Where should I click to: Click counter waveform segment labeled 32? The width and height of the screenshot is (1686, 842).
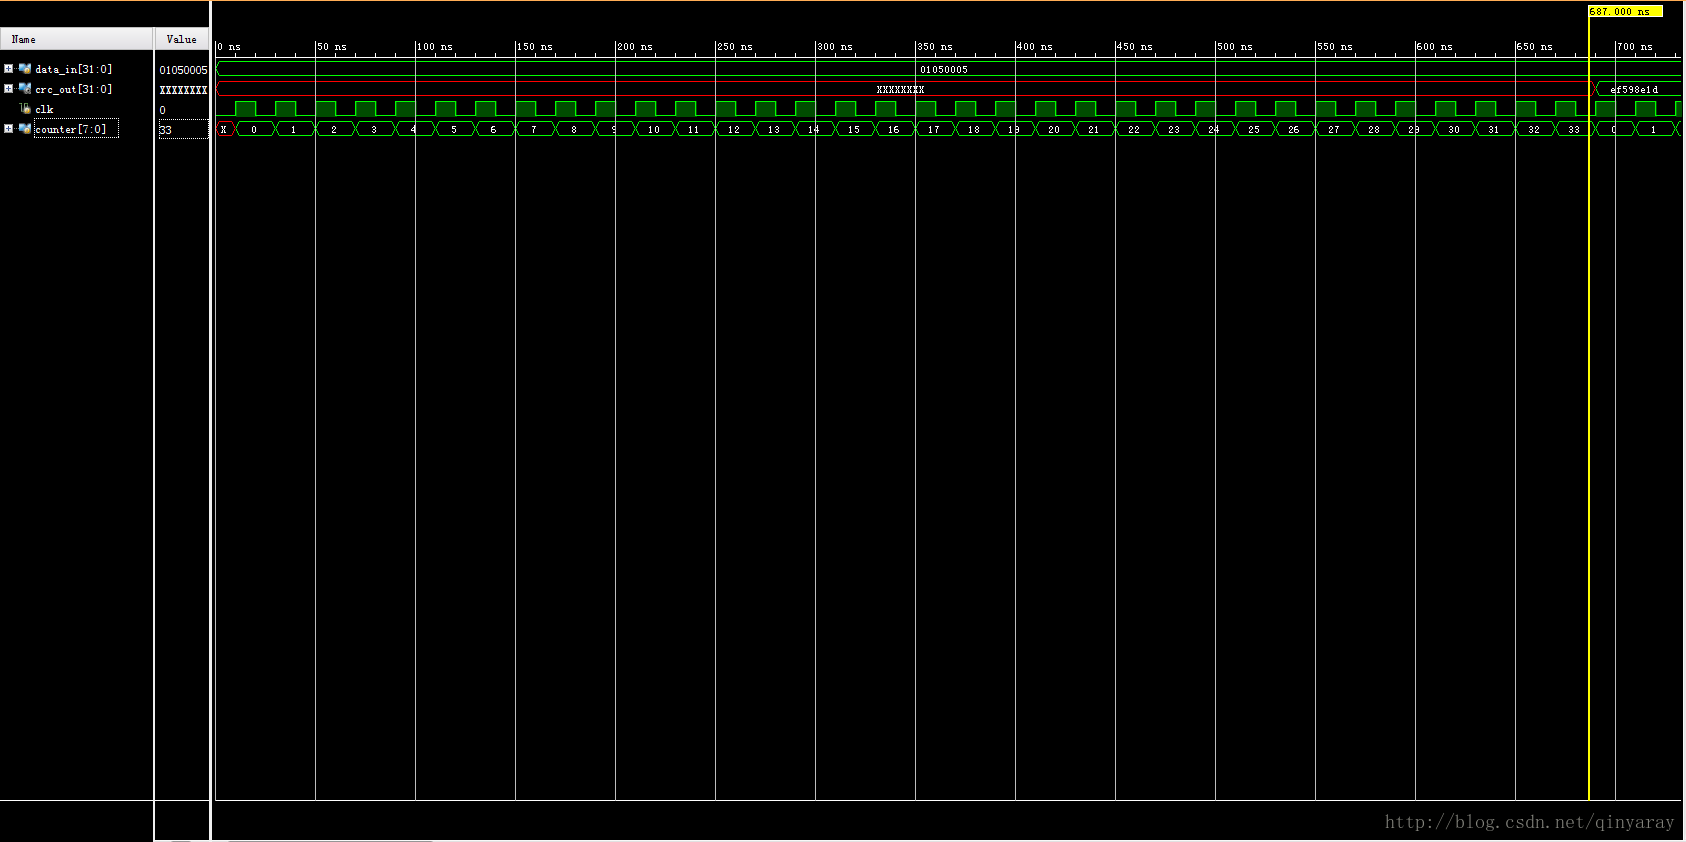tap(1534, 129)
